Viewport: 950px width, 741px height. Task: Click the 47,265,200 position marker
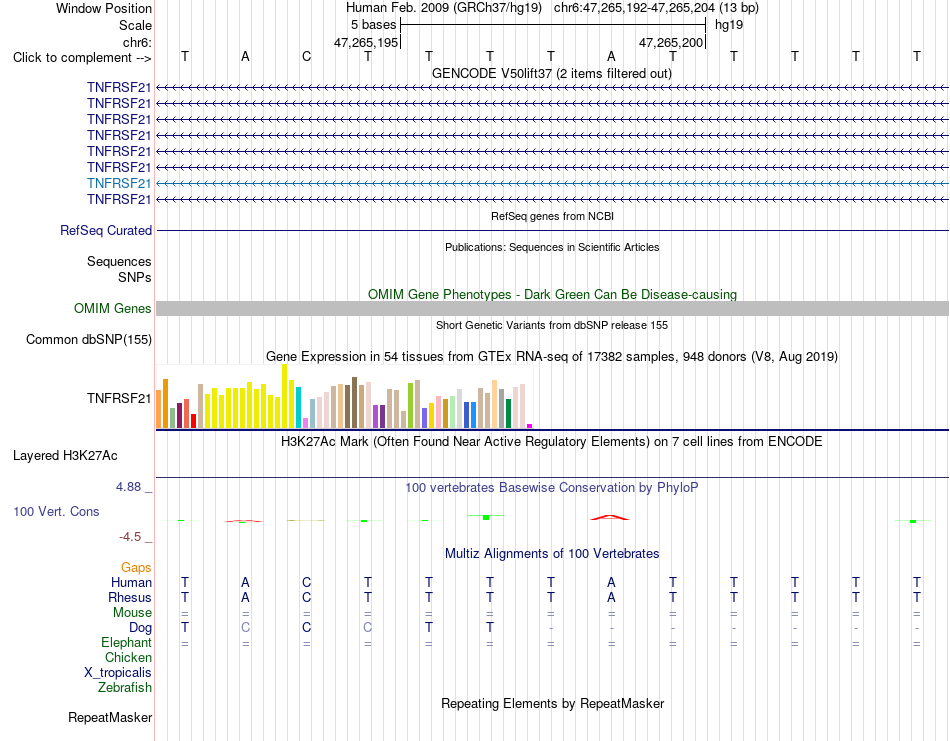click(x=671, y=42)
